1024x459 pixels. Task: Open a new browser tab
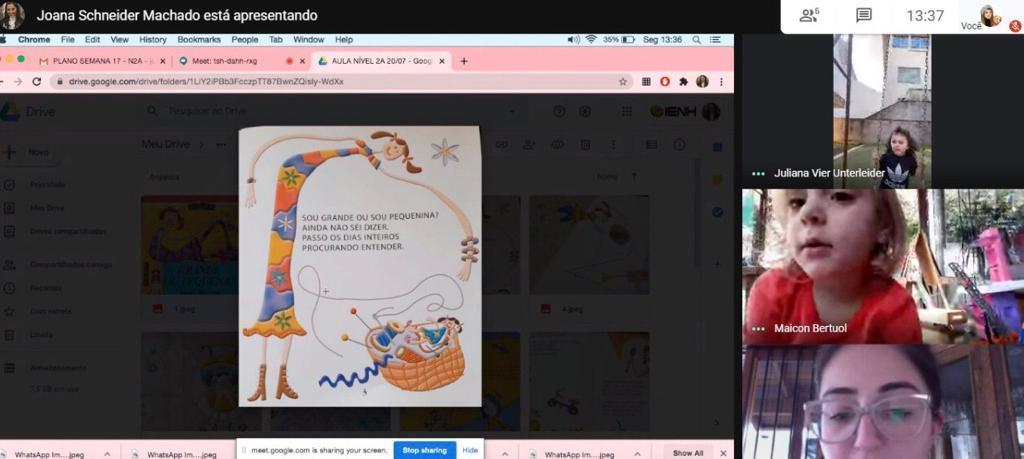[464, 61]
